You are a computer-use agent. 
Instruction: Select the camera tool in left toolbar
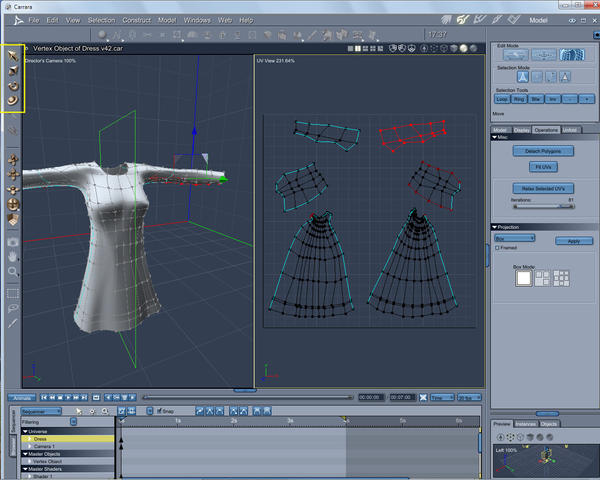click(x=13, y=242)
